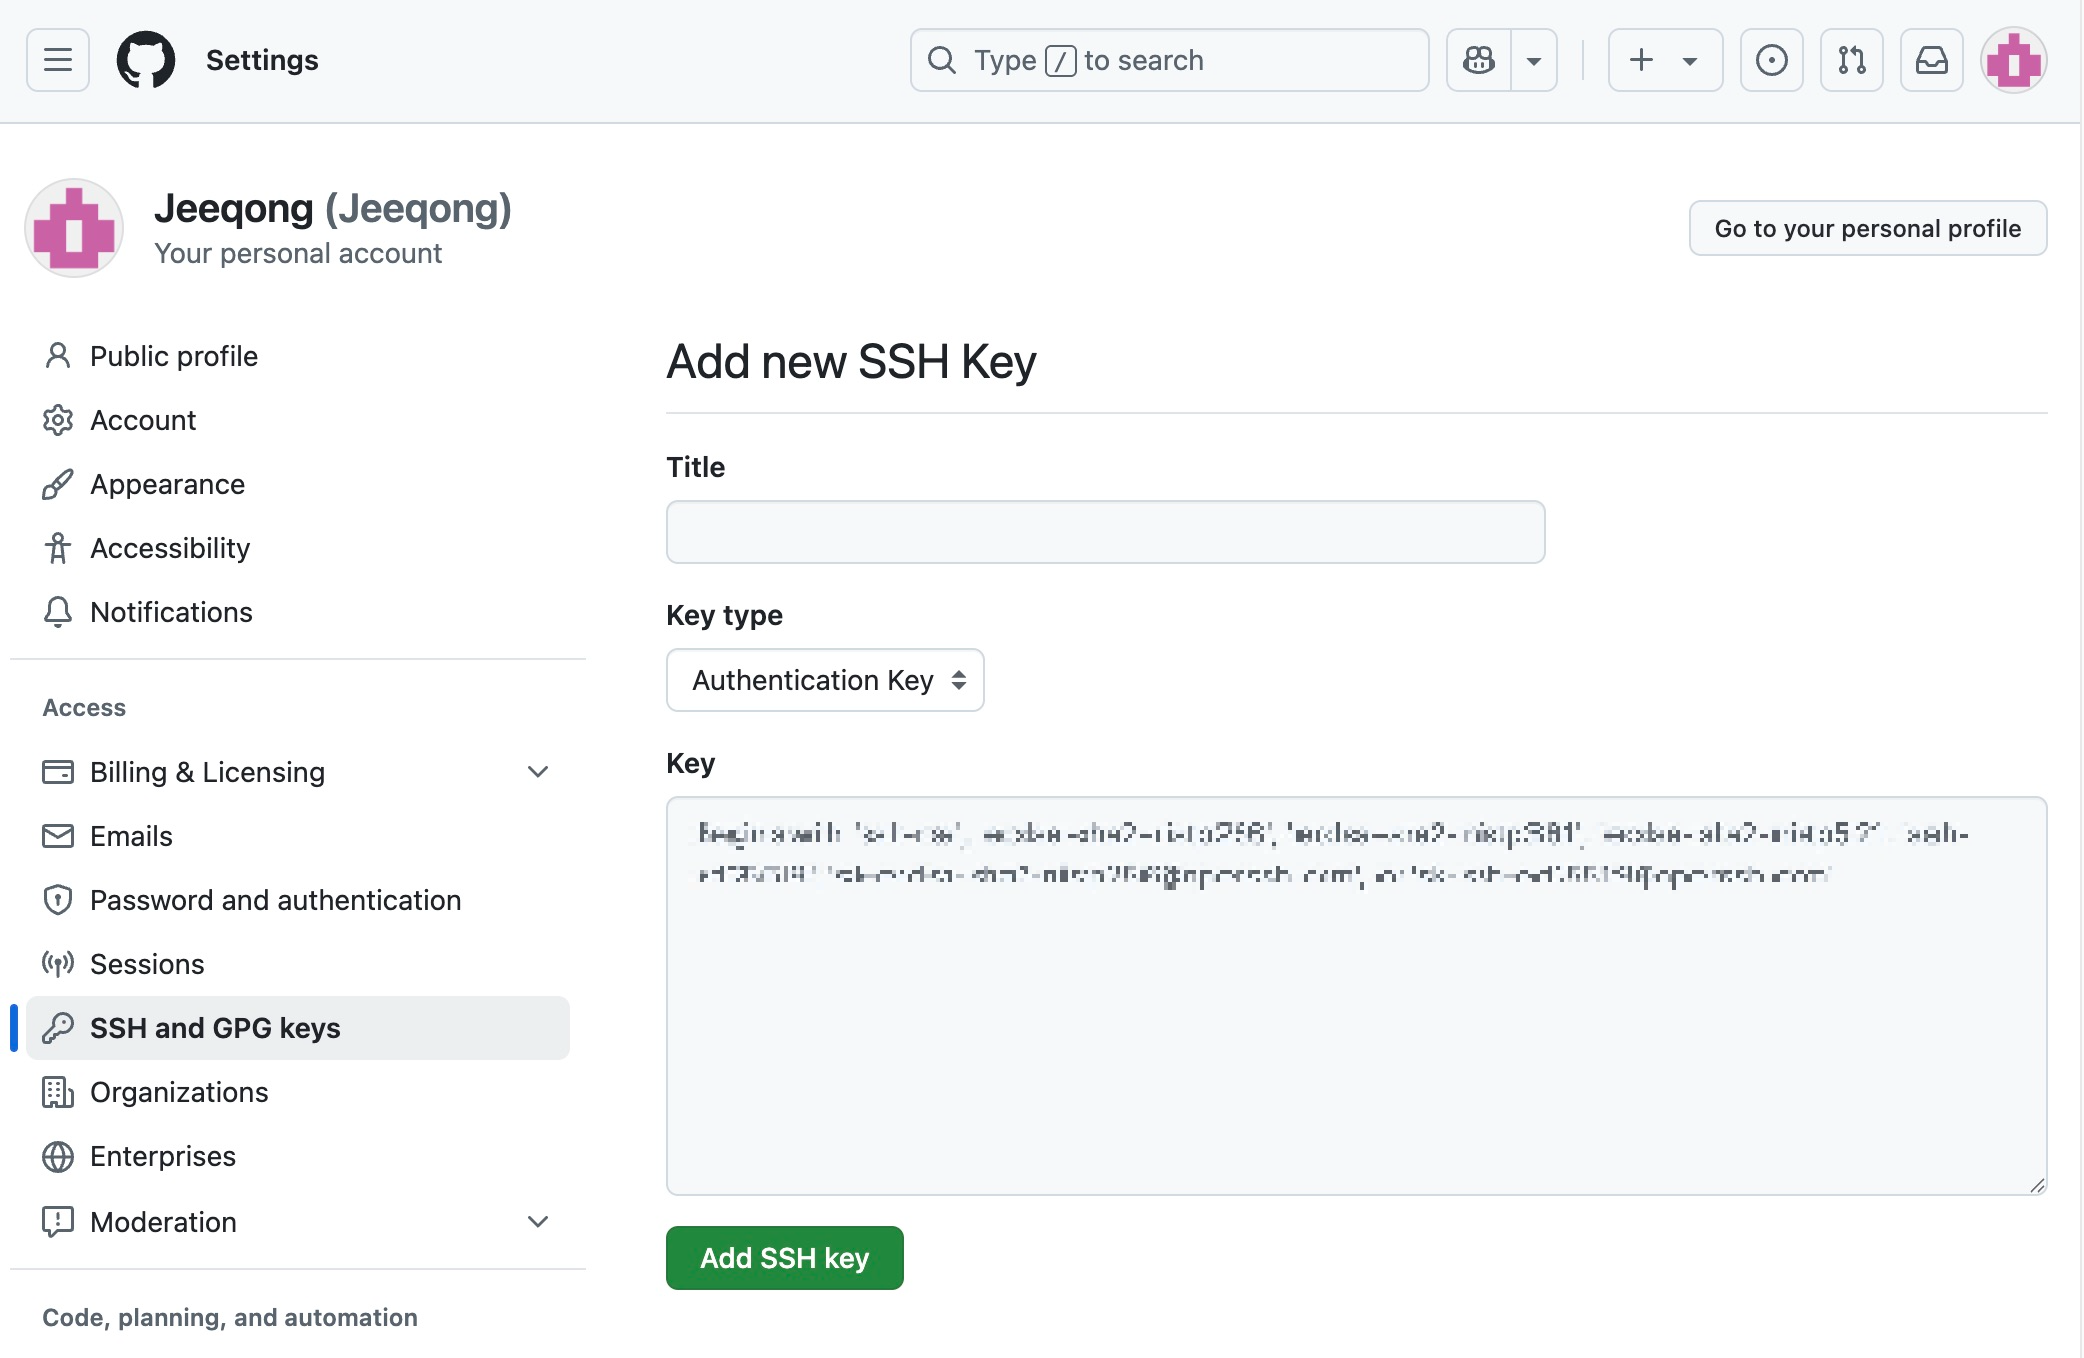Expand the Billing & Licensing section
This screenshot has height=1358, width=2084.
[538, 772]
